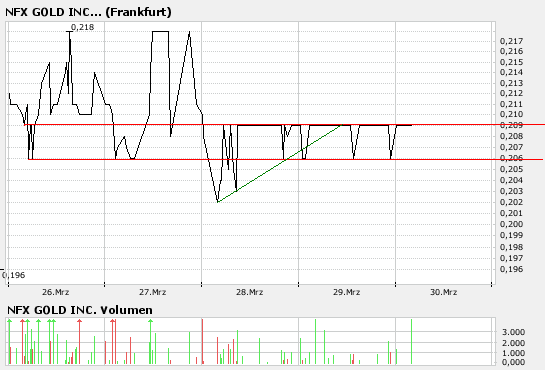Select the 30.Mrz date label

[444, 292]
